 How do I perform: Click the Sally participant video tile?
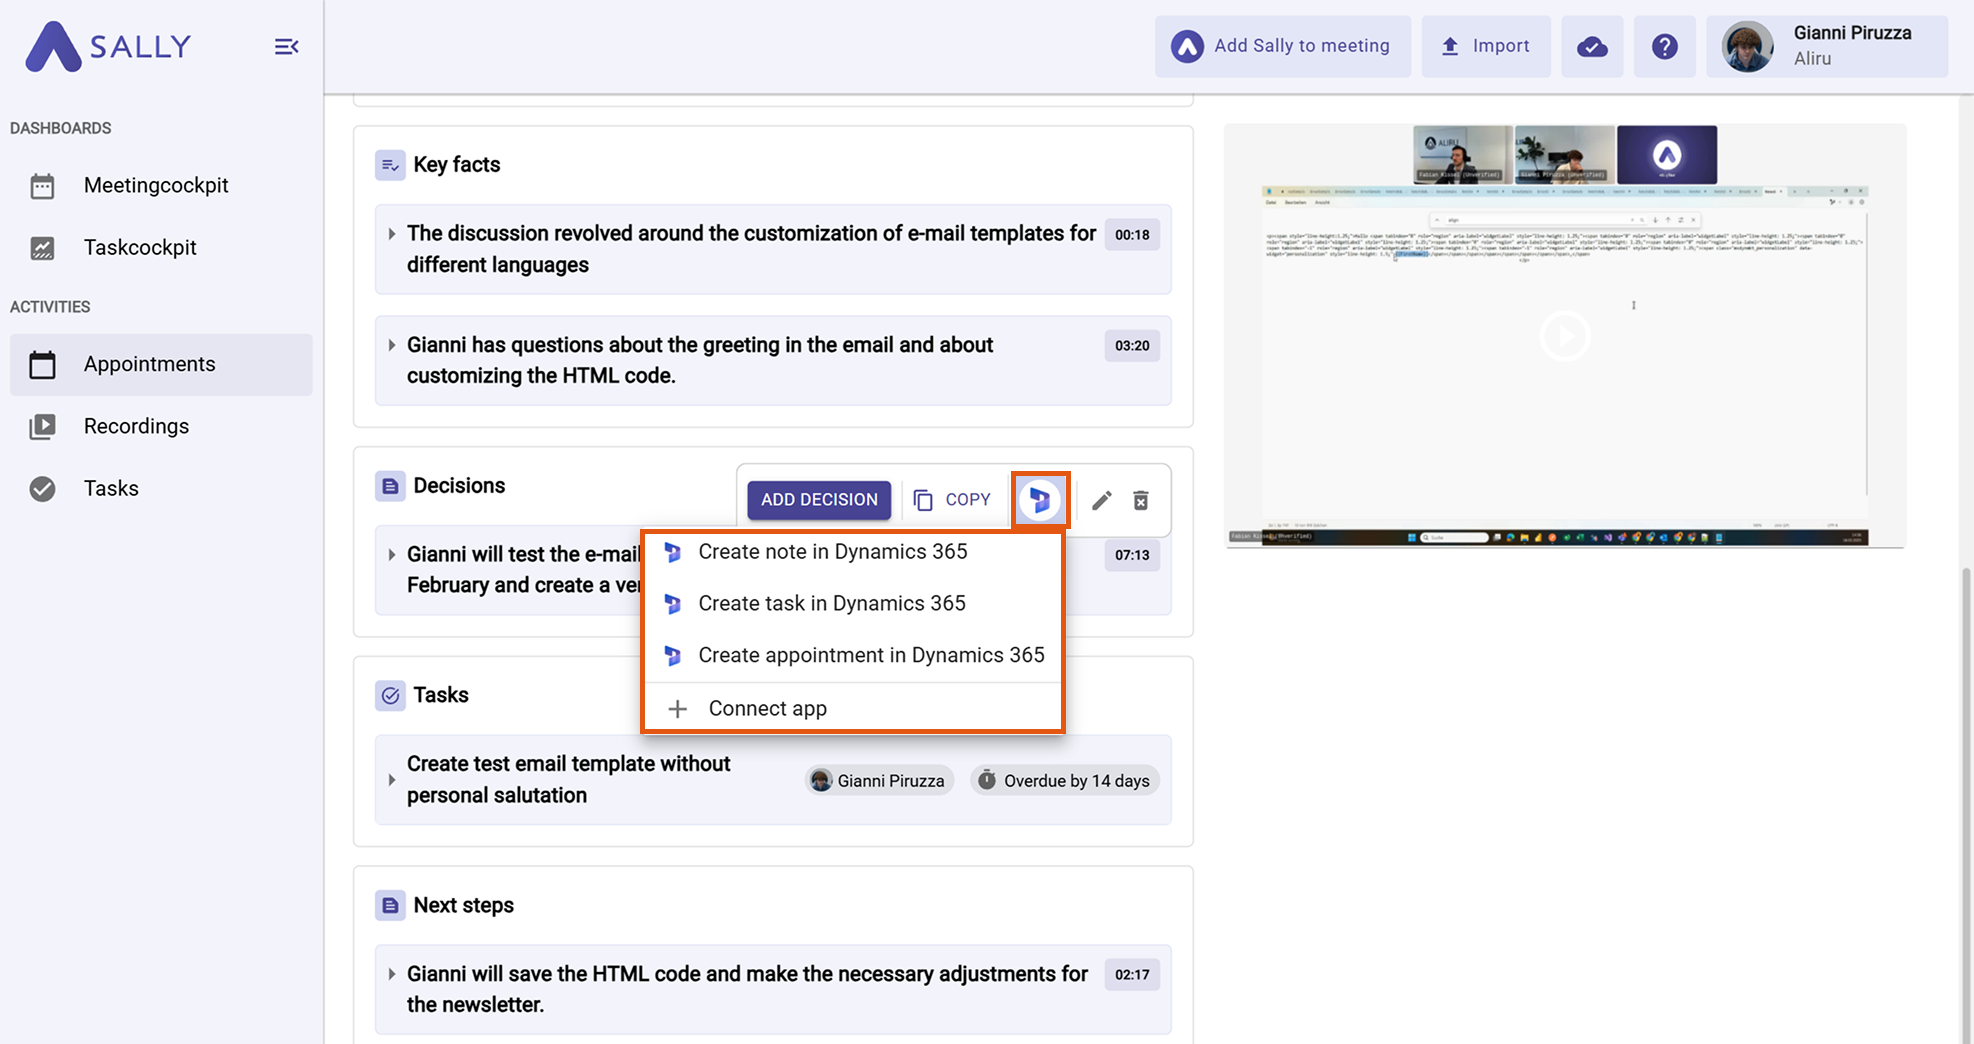point(1667,155)
